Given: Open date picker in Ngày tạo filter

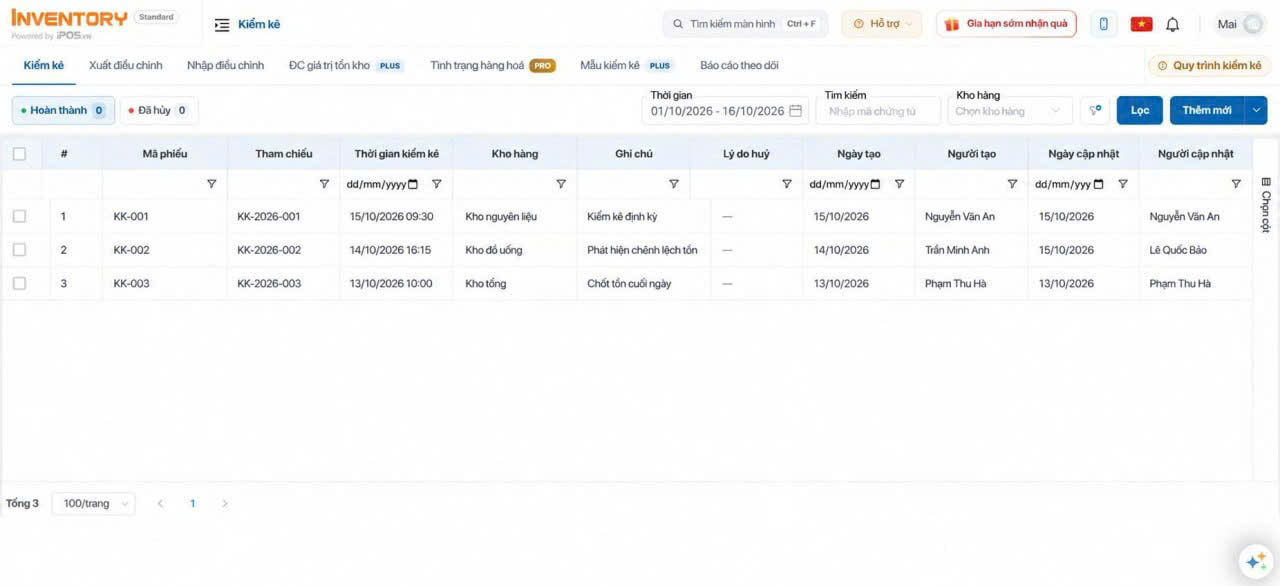Looking at the screenshot, I should [x=876, y=184].
